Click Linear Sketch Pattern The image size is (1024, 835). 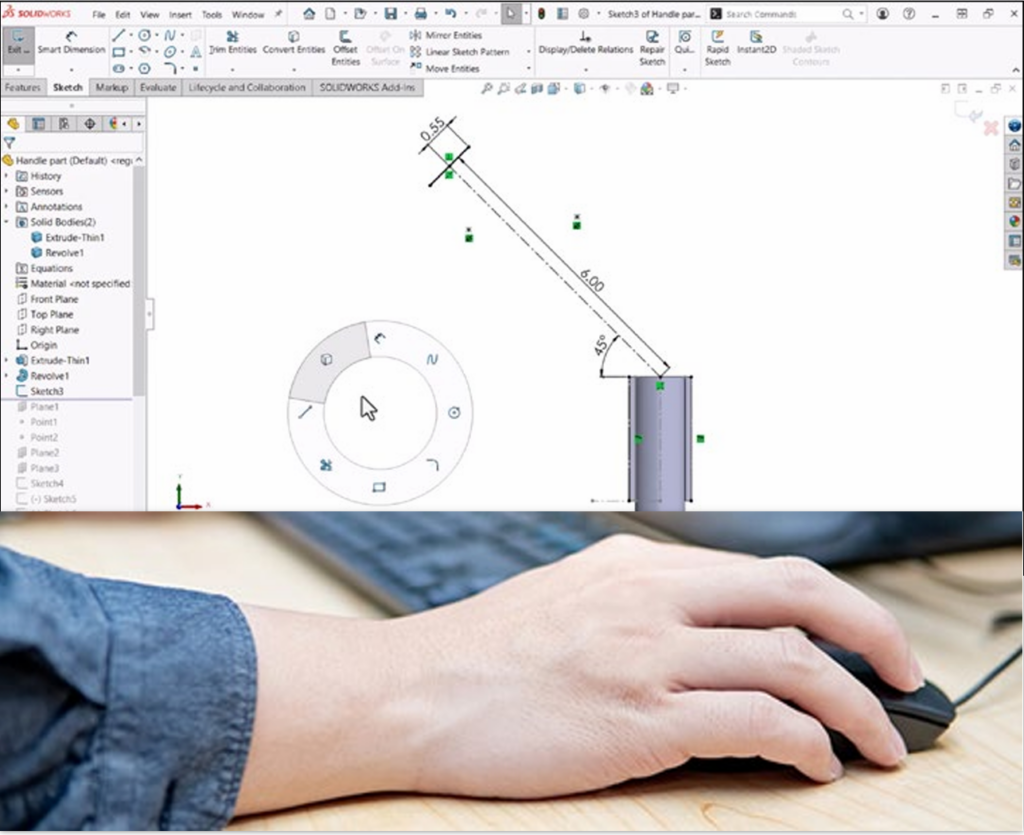click(466, 52)
